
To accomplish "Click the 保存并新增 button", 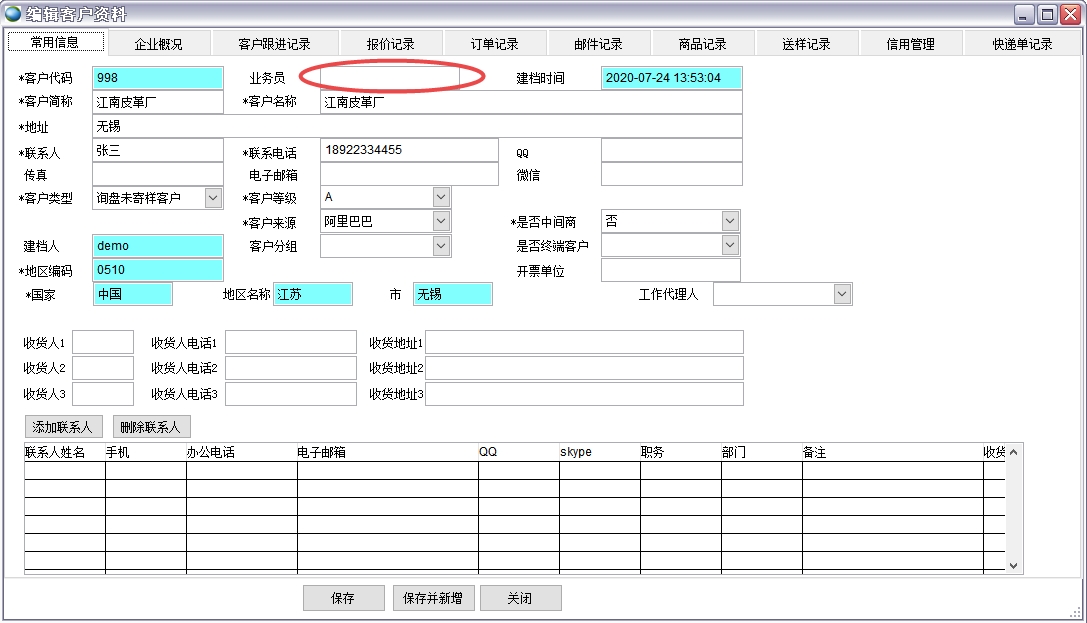I will click(x=432, y=598).
